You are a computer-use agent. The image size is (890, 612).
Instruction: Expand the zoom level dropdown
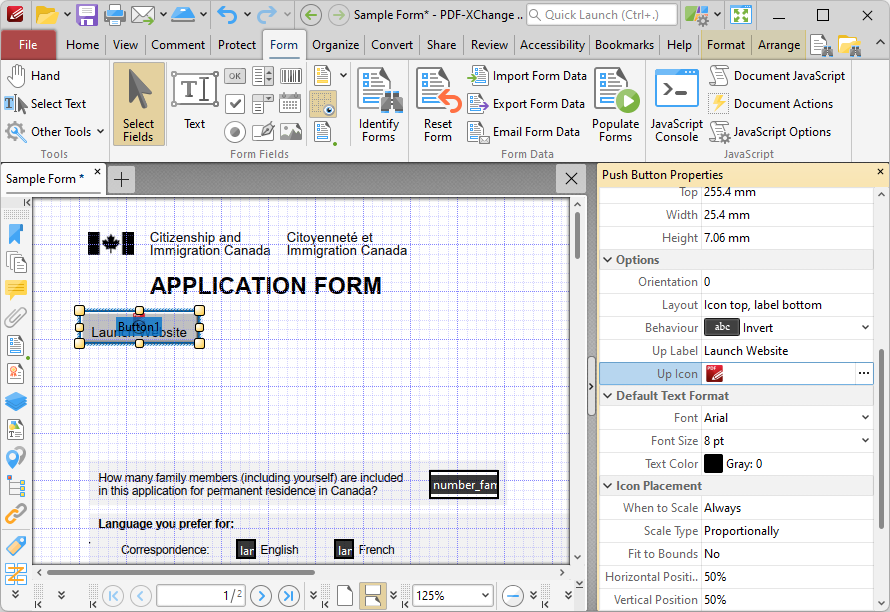485,596
